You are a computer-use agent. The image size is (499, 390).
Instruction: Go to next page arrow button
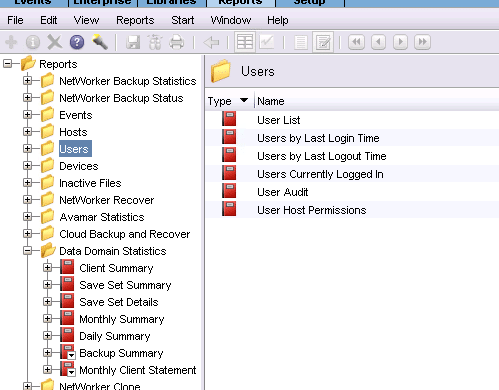coord(400,42)
